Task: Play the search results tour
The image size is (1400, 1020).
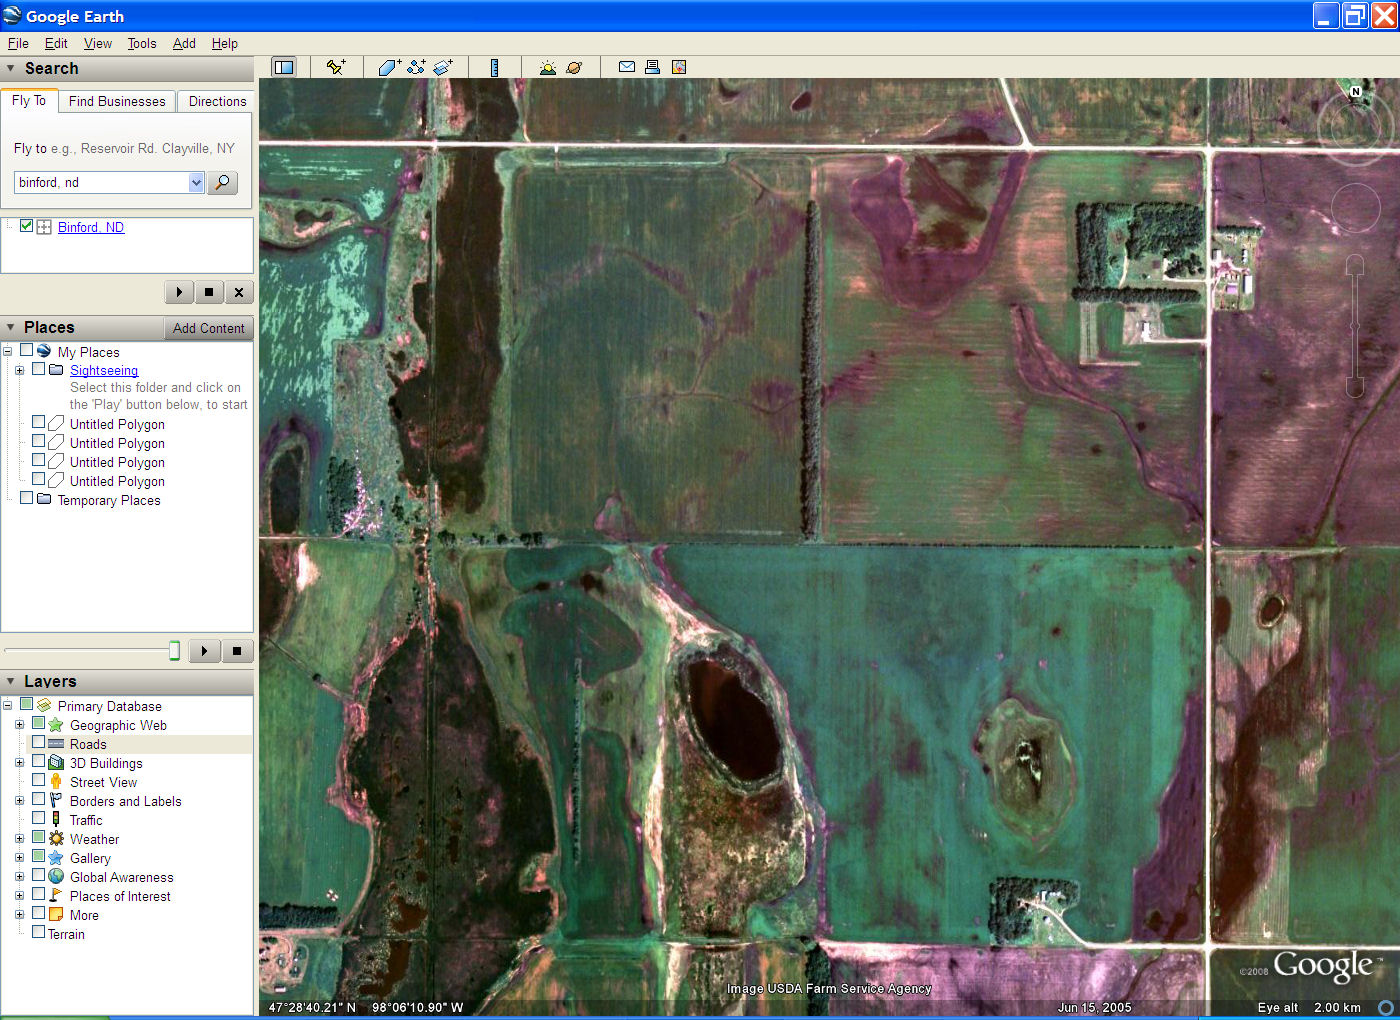Action: pos(179,292)
